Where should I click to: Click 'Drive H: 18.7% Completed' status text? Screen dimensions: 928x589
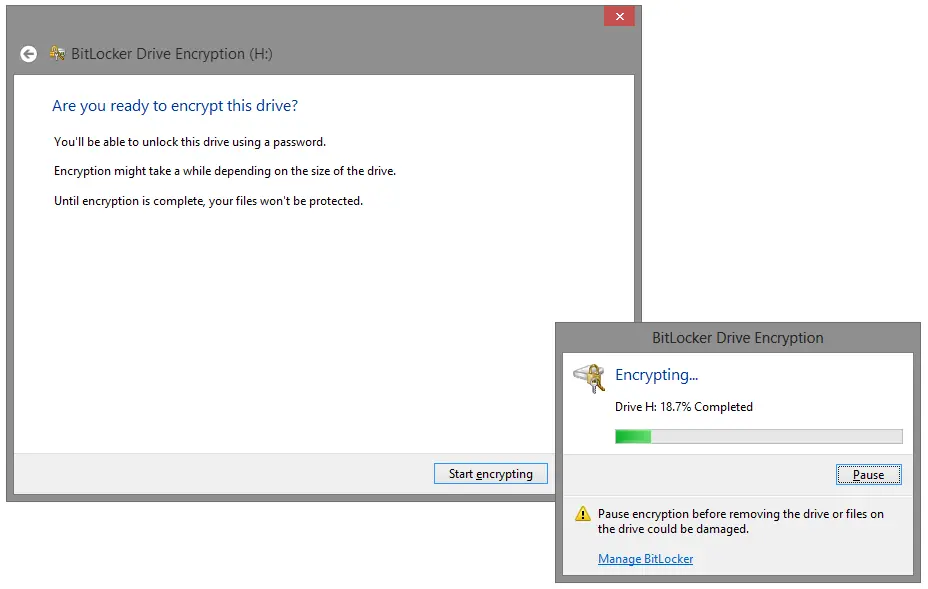click(684, 407)
